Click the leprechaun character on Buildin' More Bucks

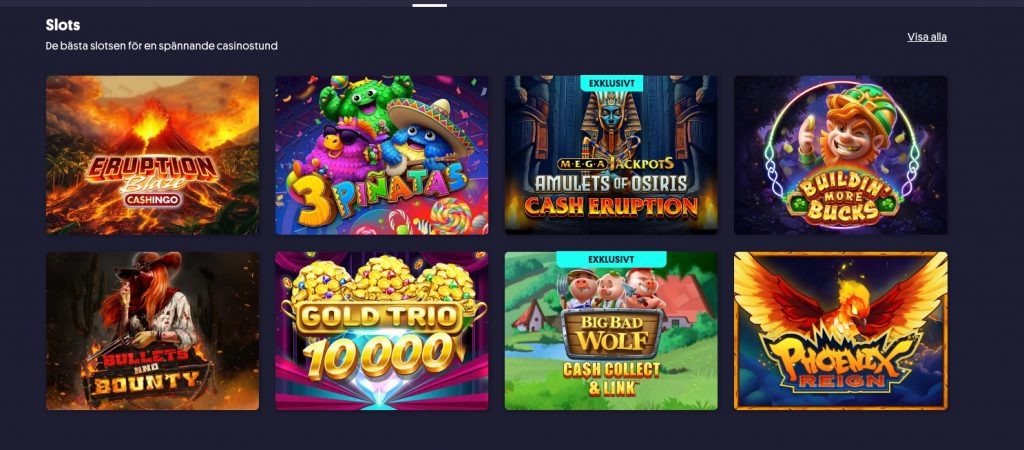(x=848, y=127)
